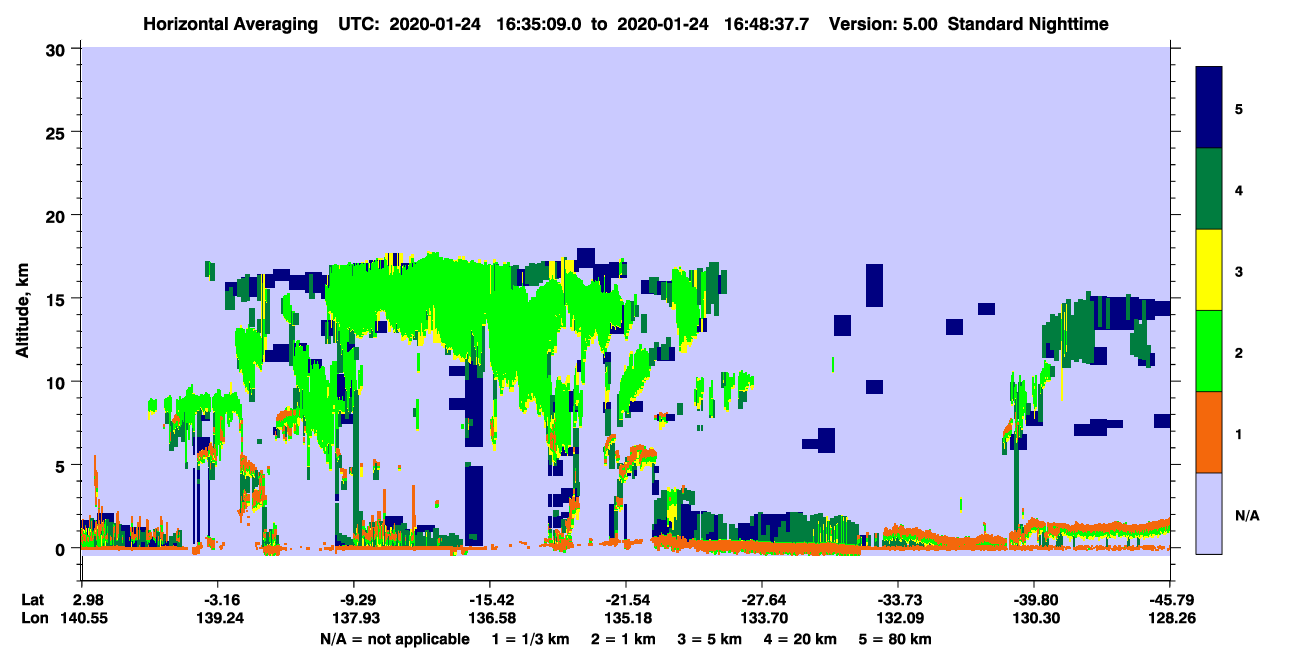Click the lavender N/A colorbar segment
Viewport: 1300px width, 667px height.
(x=1209, y=513)
